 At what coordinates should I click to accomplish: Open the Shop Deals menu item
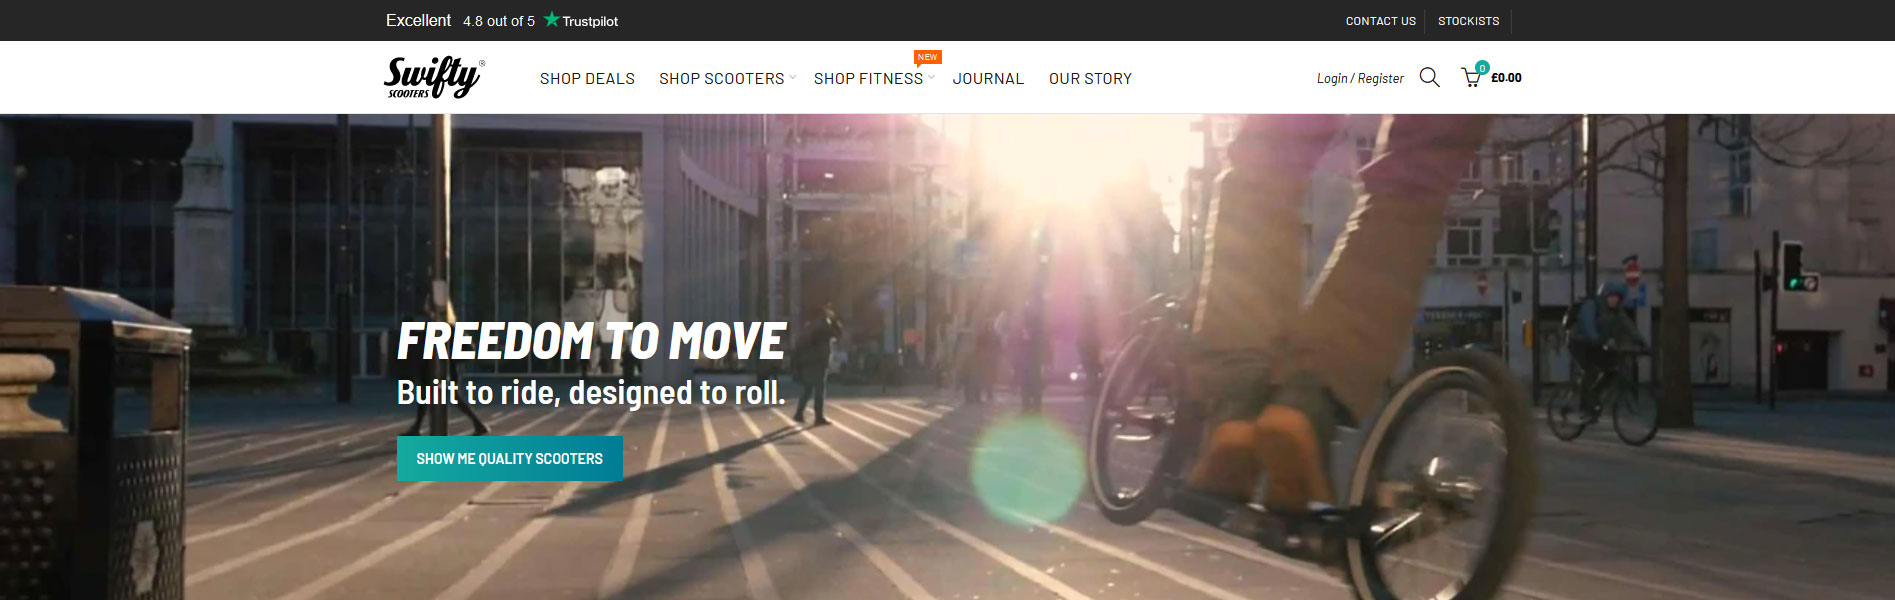587,78
